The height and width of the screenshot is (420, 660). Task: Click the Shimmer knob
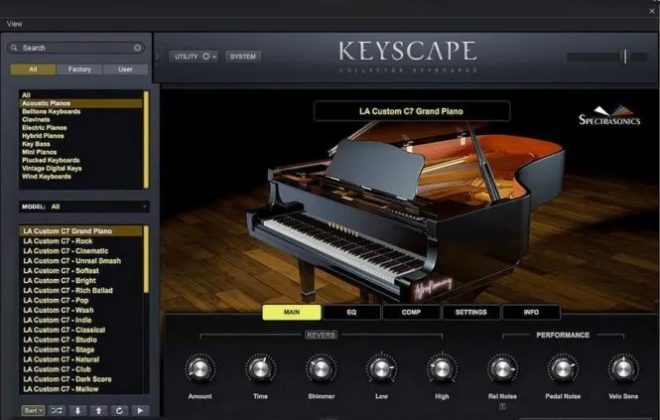(x=321, y=369)
